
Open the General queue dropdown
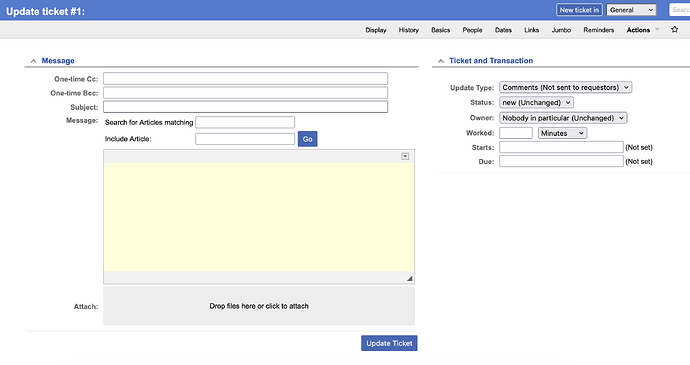(631, 10)
